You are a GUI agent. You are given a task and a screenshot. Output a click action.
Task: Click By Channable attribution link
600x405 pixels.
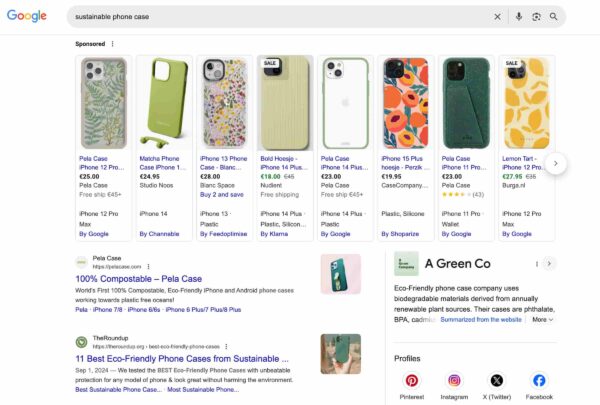click(x=159, y=234)
